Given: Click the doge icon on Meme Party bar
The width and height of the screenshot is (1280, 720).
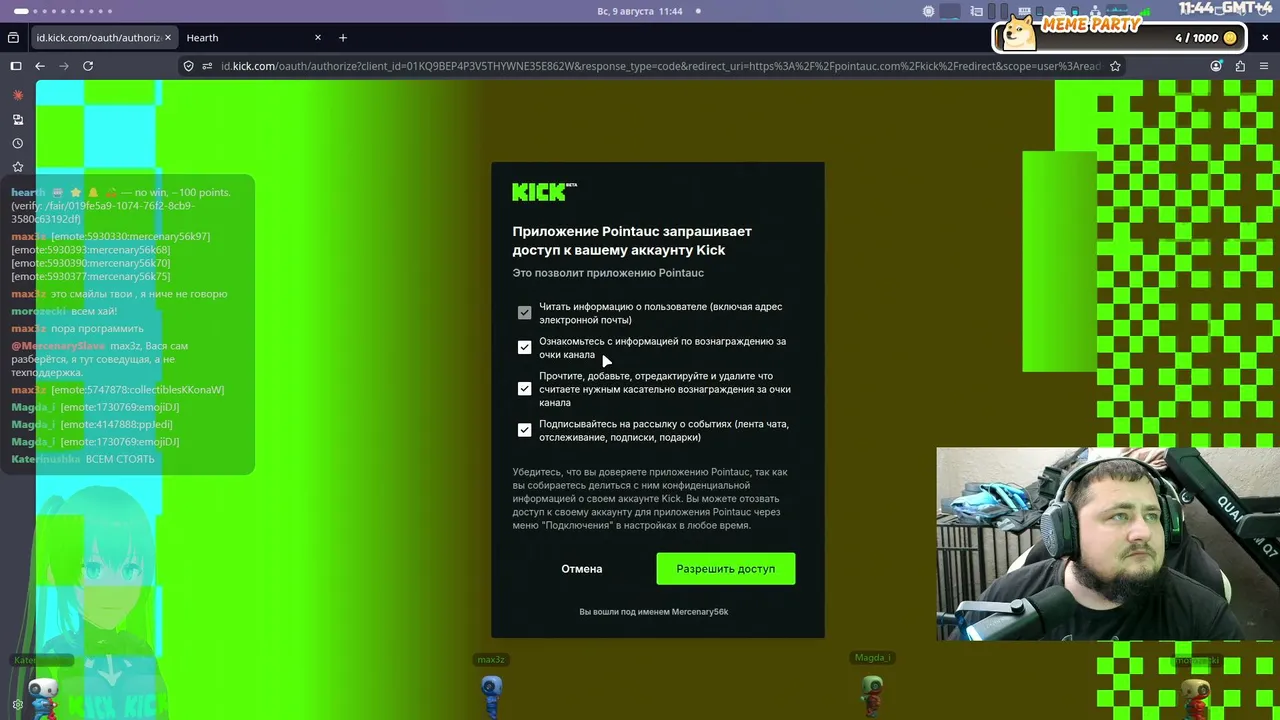Looking at the screenshot, I should 1019,31.
